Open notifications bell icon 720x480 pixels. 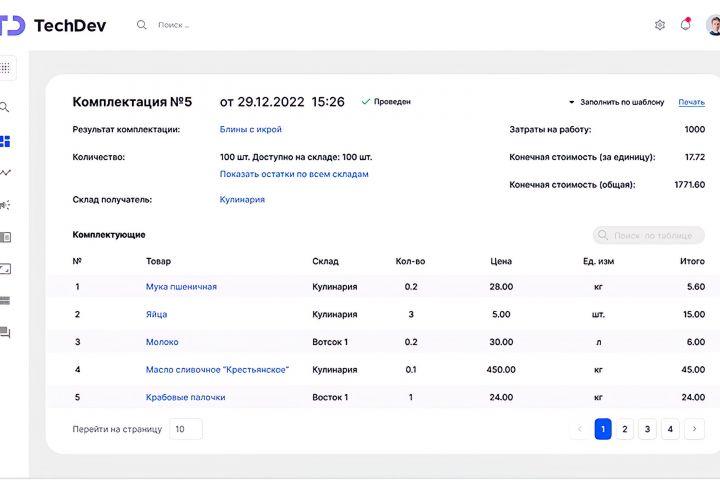pos(686,24)
